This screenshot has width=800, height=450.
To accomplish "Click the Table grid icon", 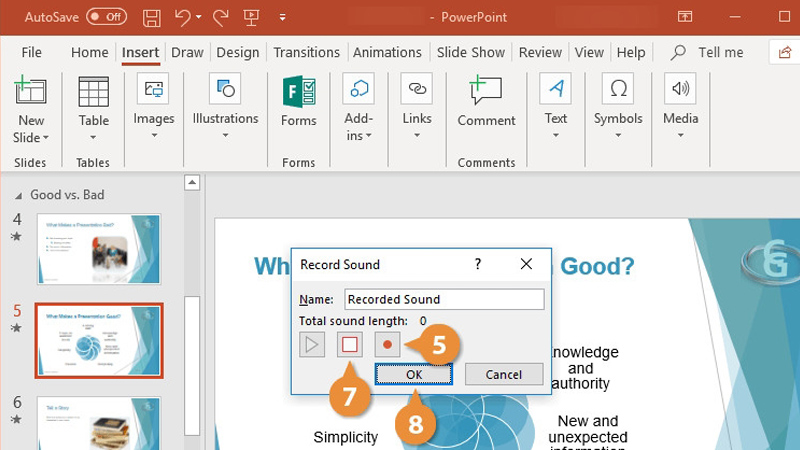I will [x=93, y=92].
